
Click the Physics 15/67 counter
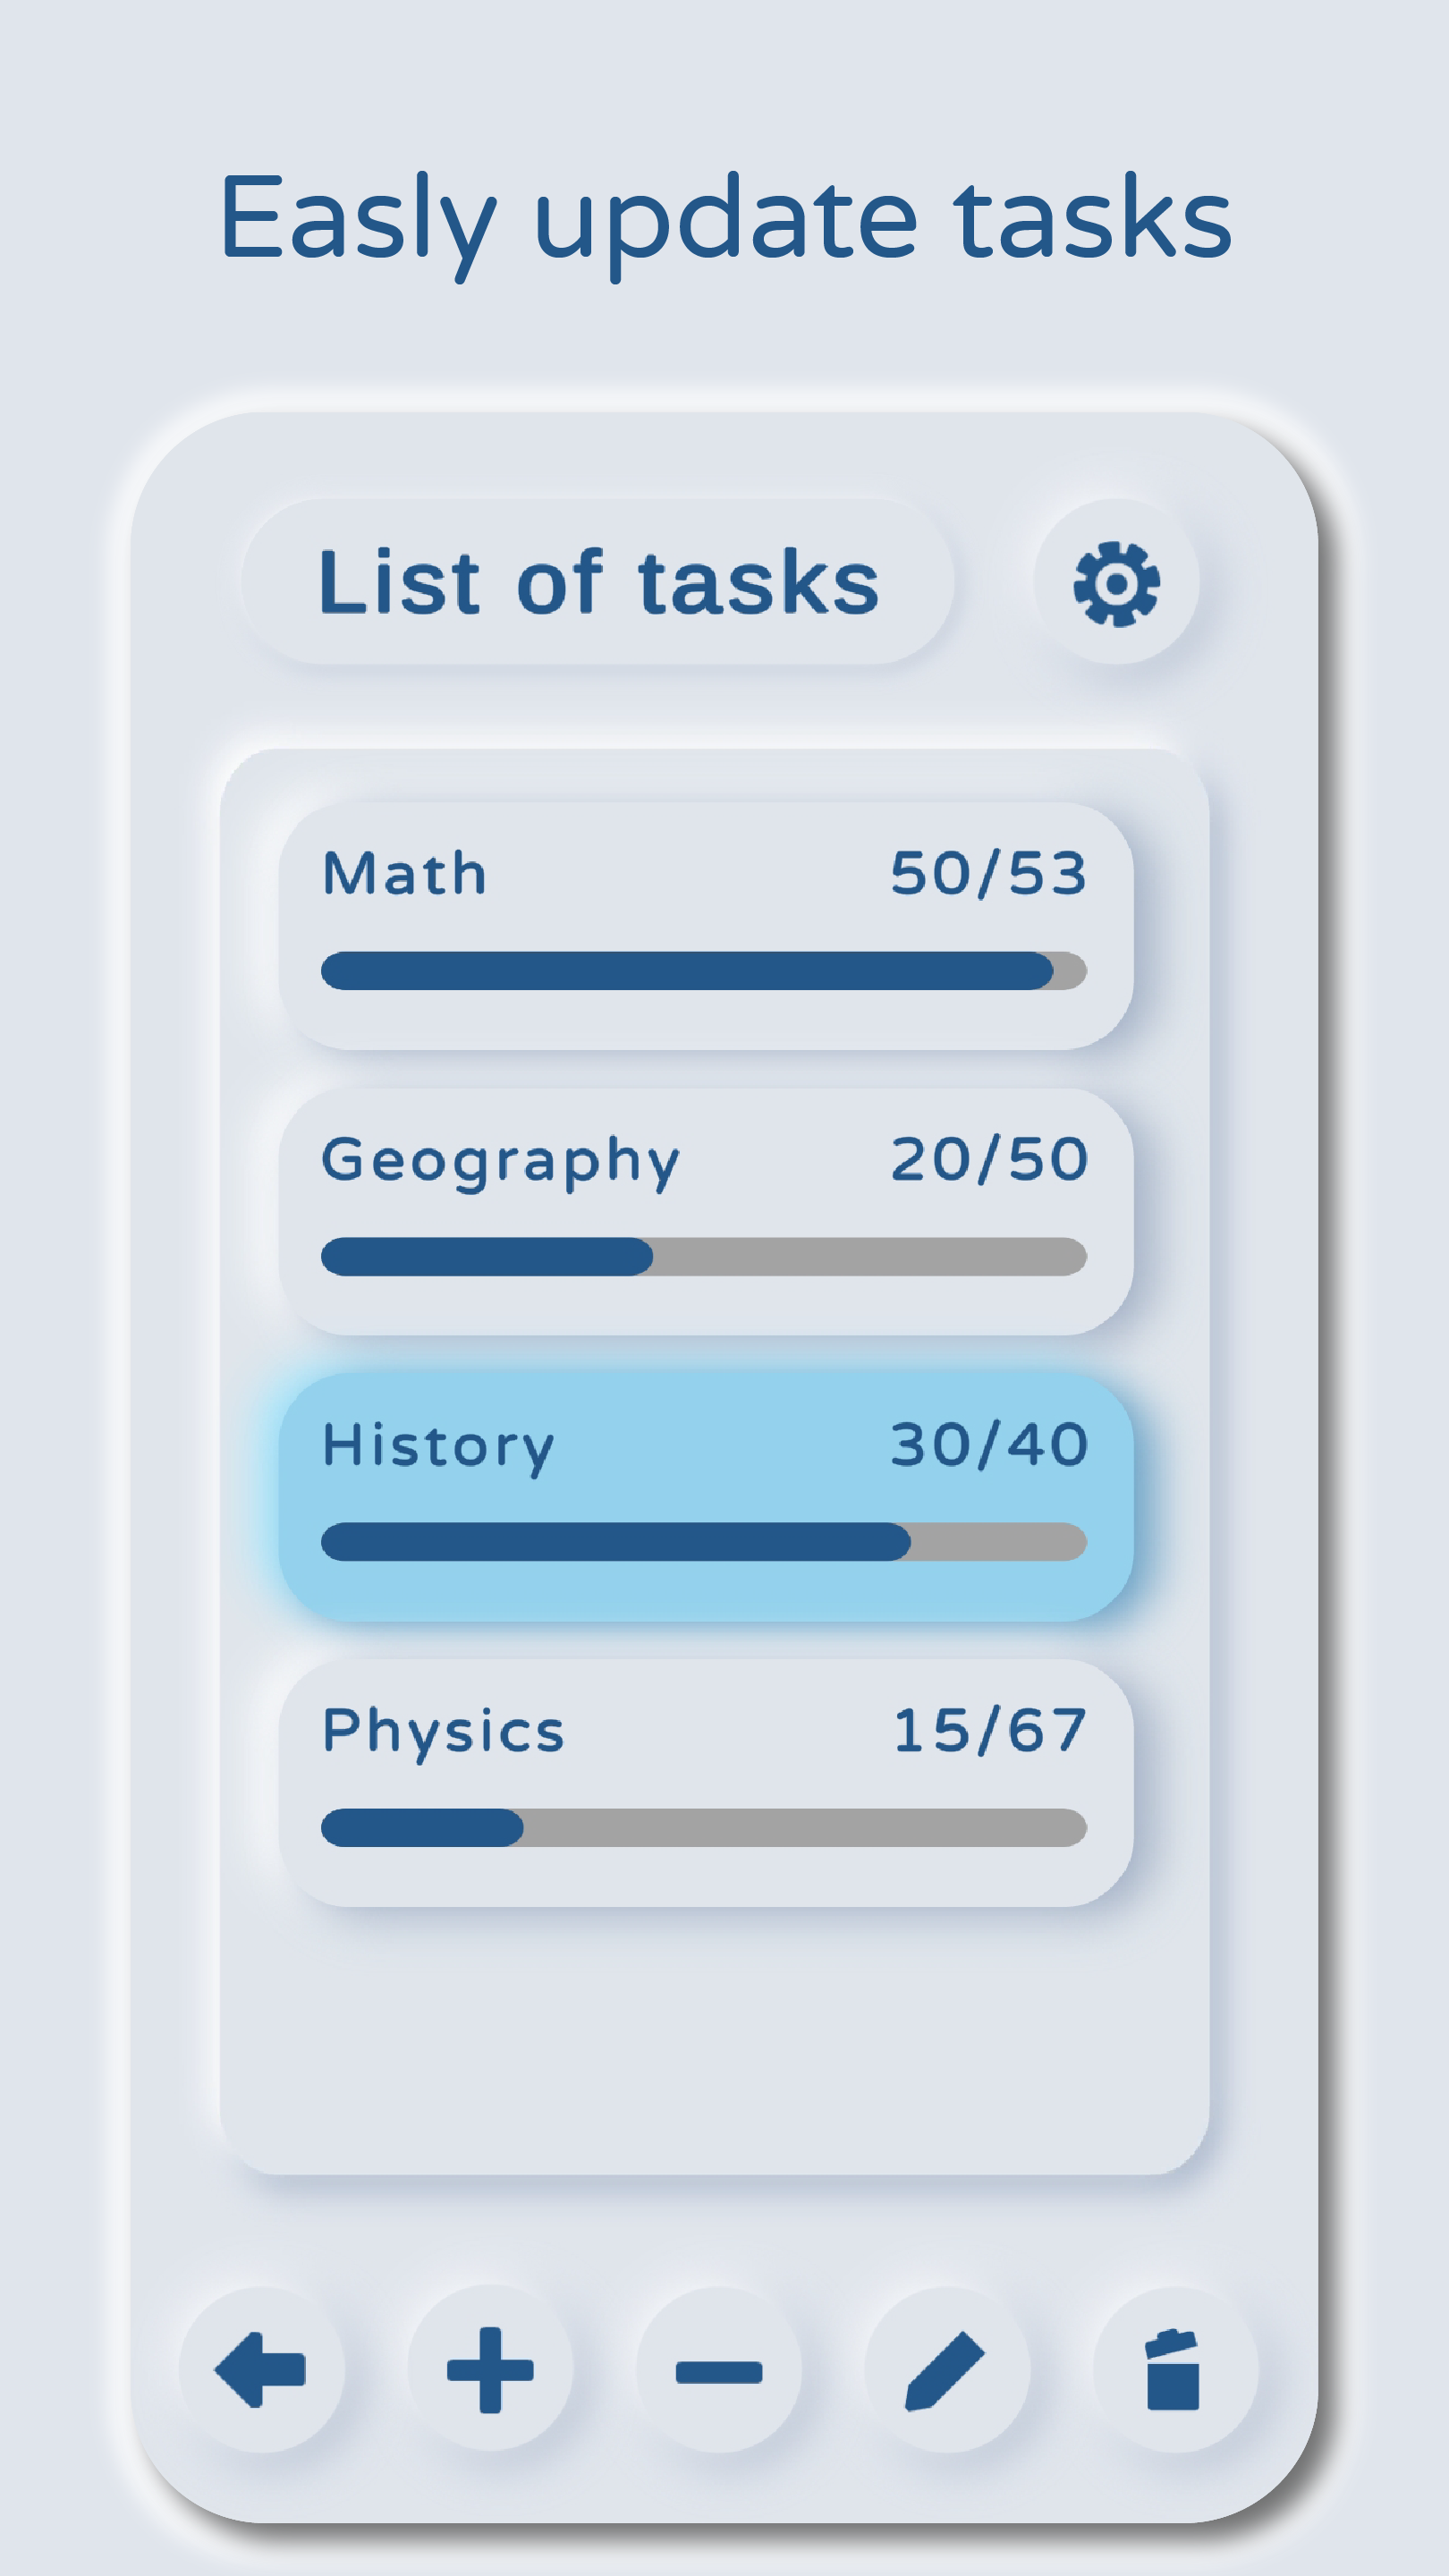point(989,1731)
